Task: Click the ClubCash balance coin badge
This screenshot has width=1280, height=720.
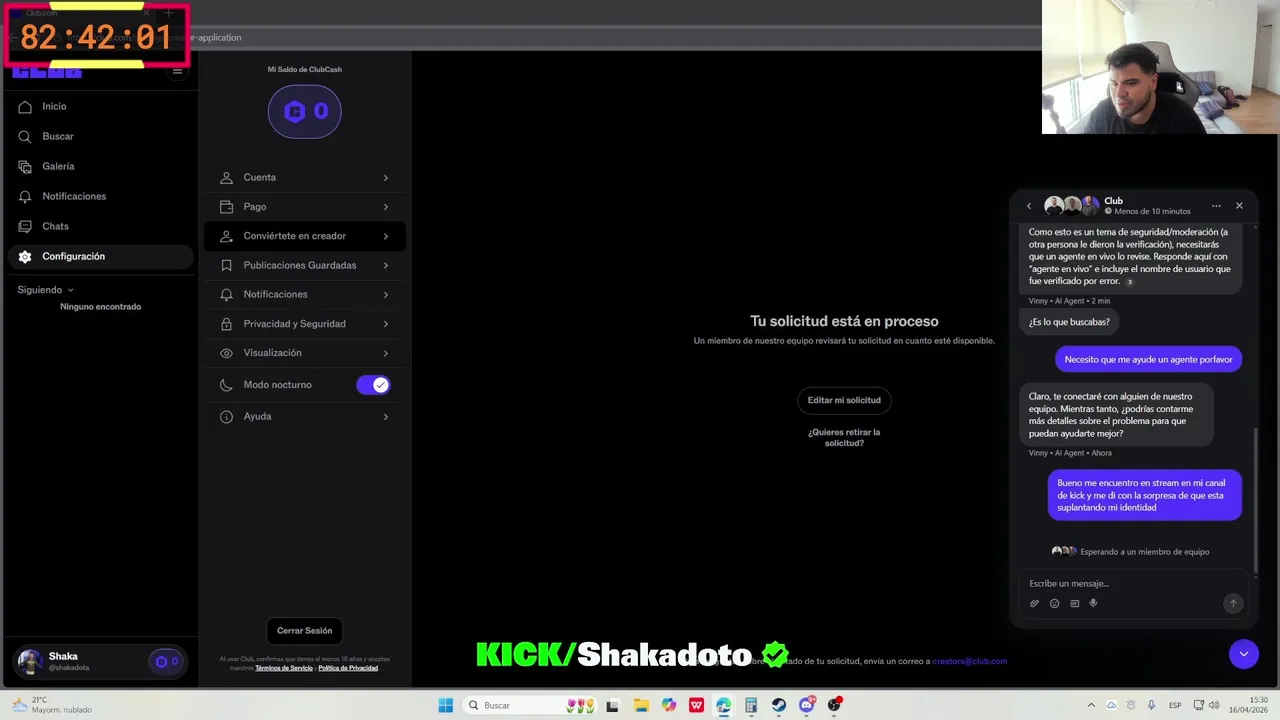Action: click(x=305, y=111)
